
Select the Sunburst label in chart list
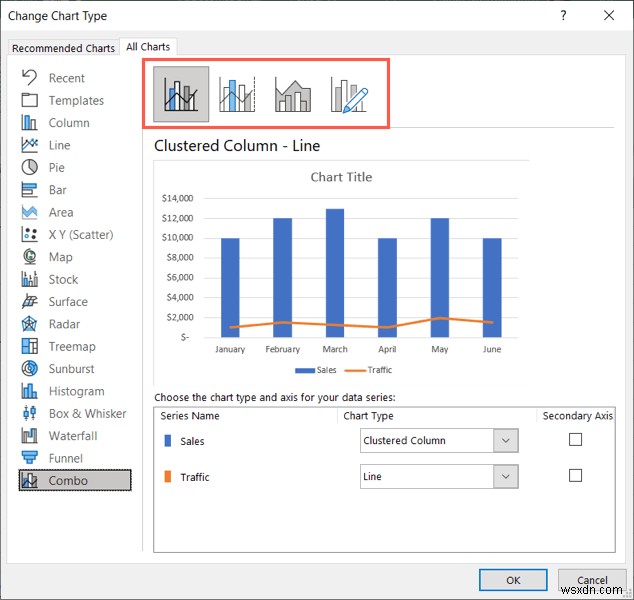[x=72, y=368]
